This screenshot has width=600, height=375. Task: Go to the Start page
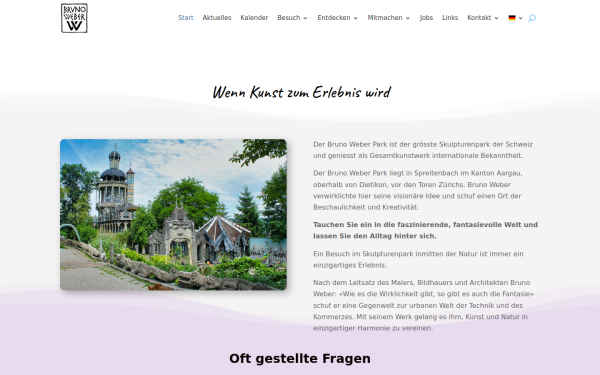(186, 18)
